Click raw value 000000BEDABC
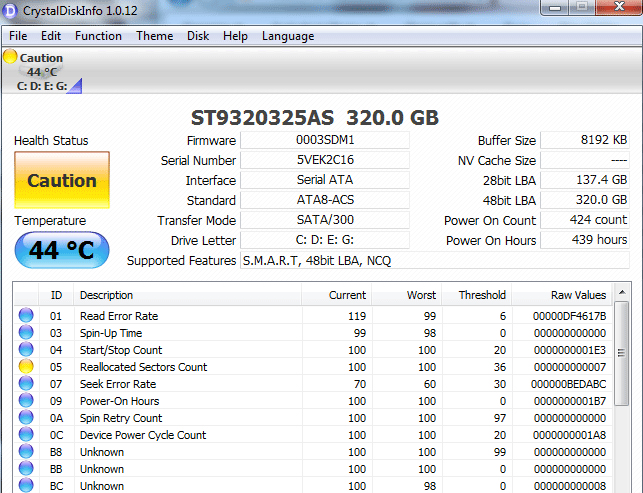 click(568, 384)
